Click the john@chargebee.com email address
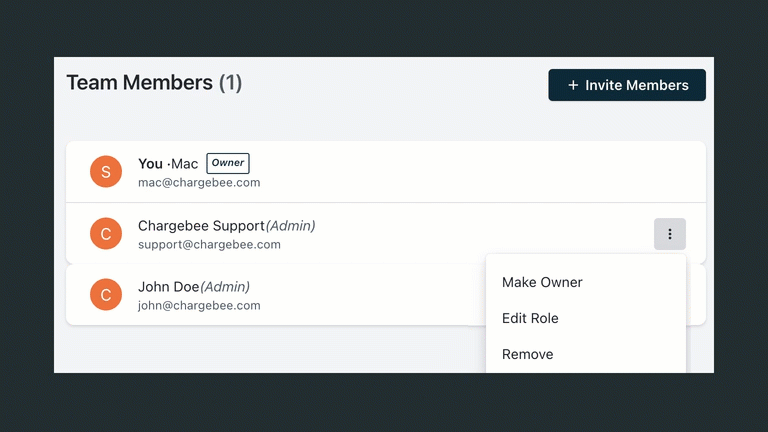Image resolution: width=768 pixels, height=432 pixels. click(x=199, y=306)
